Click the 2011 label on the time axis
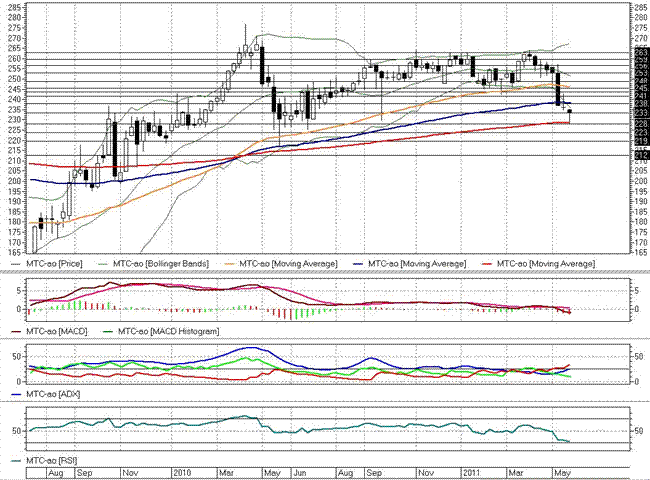 pos(471,473)
